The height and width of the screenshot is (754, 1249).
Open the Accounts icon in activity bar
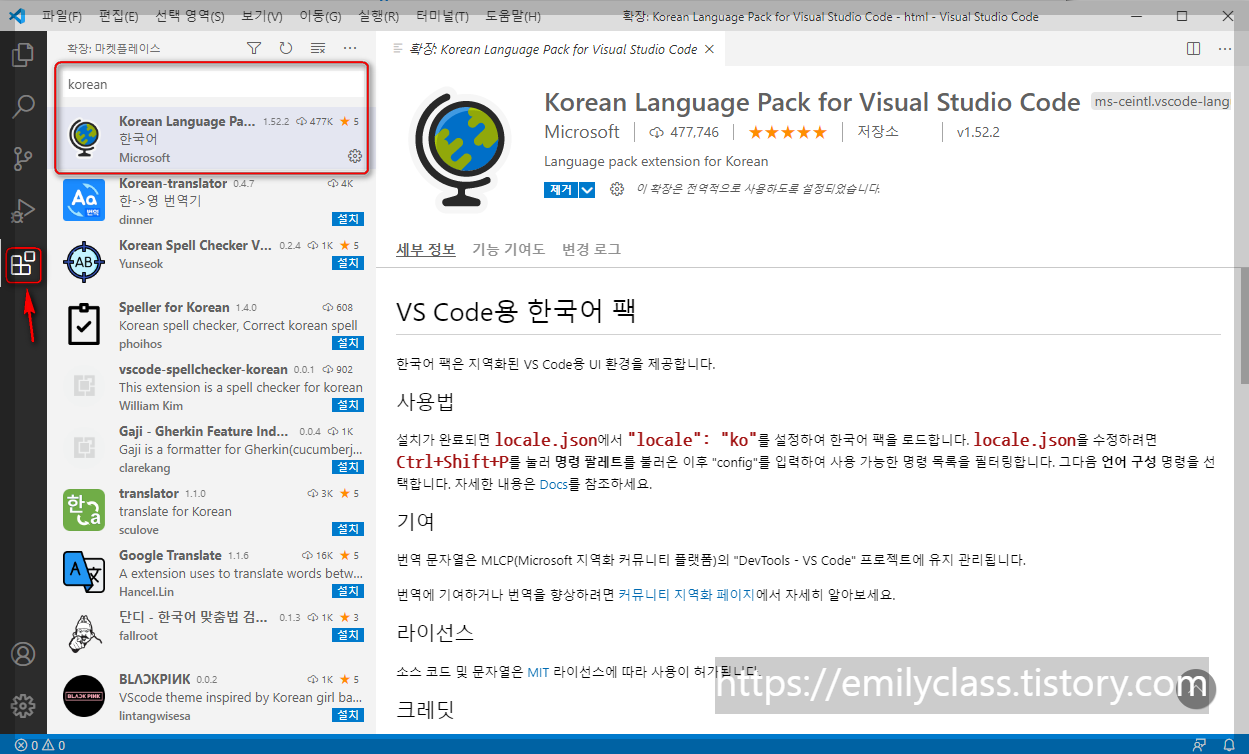pos(23,654)
